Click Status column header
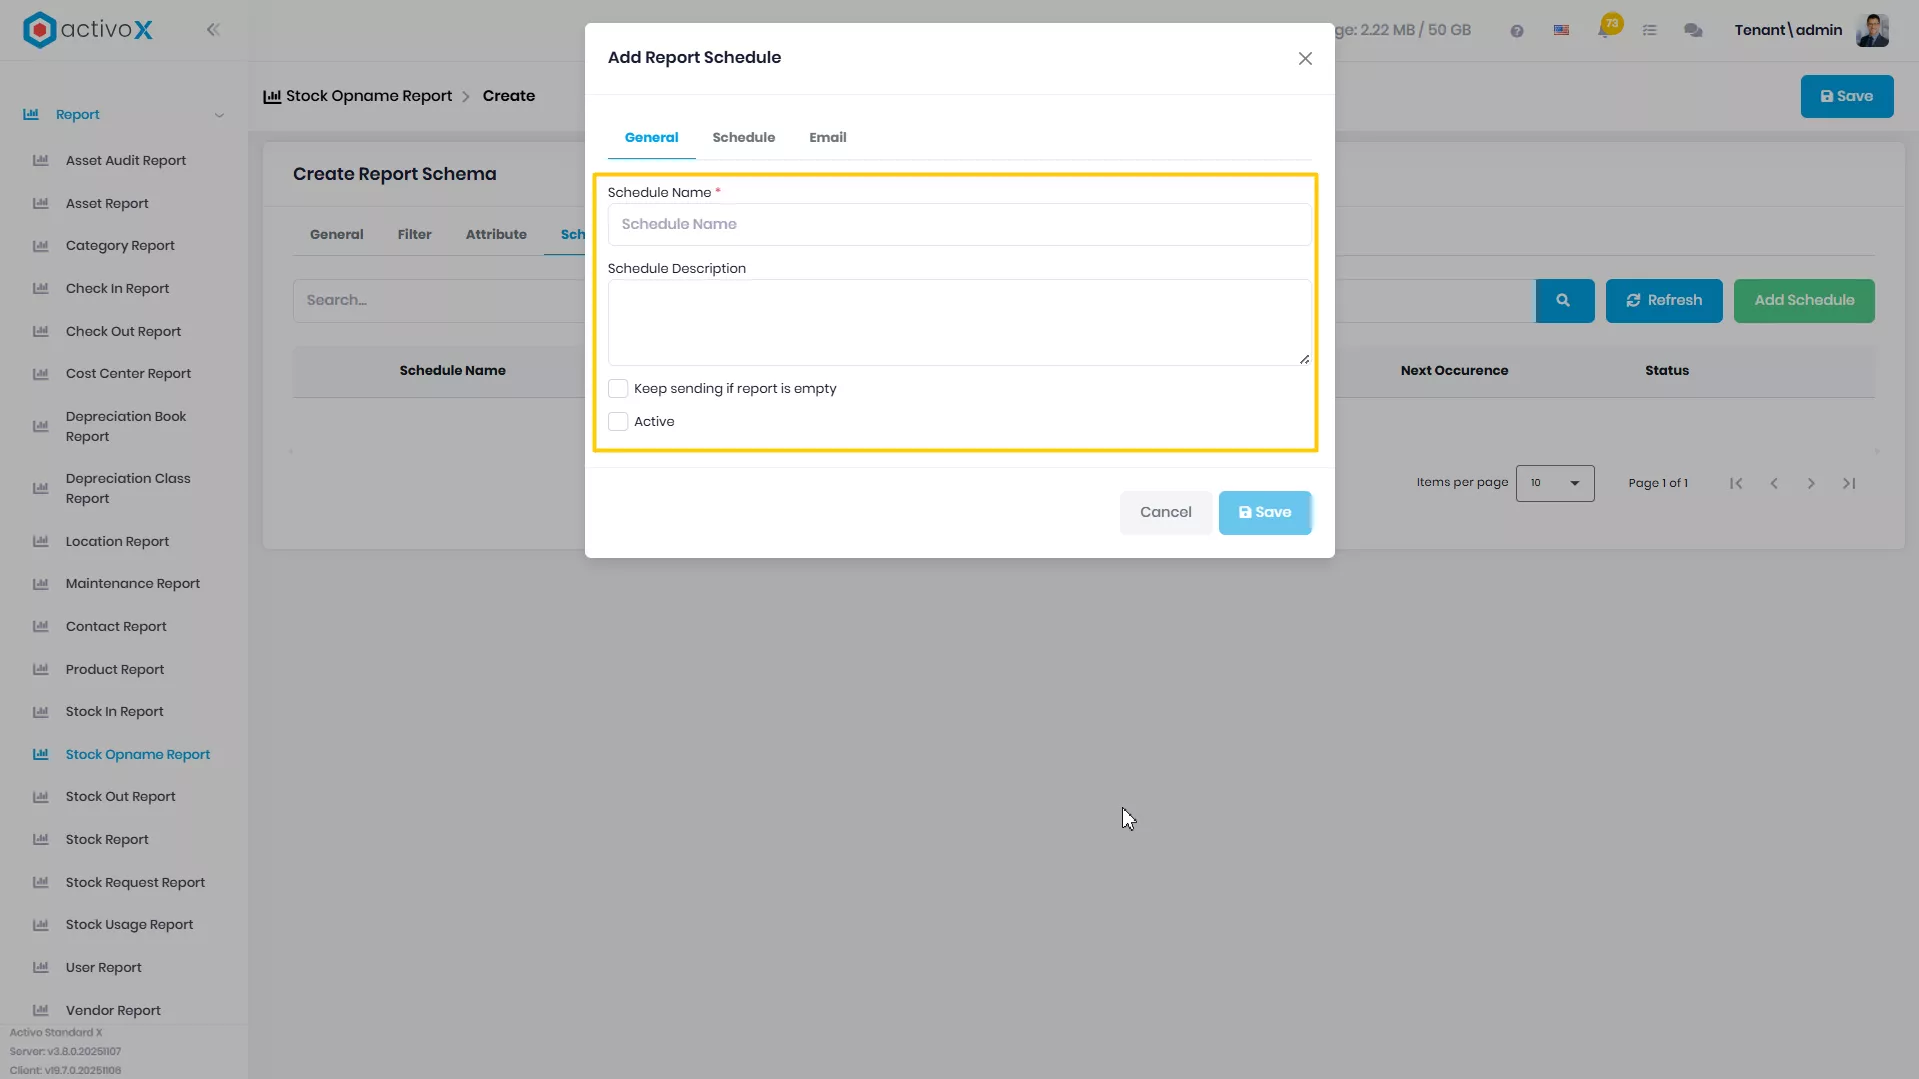This screenshot has width=1919, height=1079. pyautogui.click(x=1666, y=370)
